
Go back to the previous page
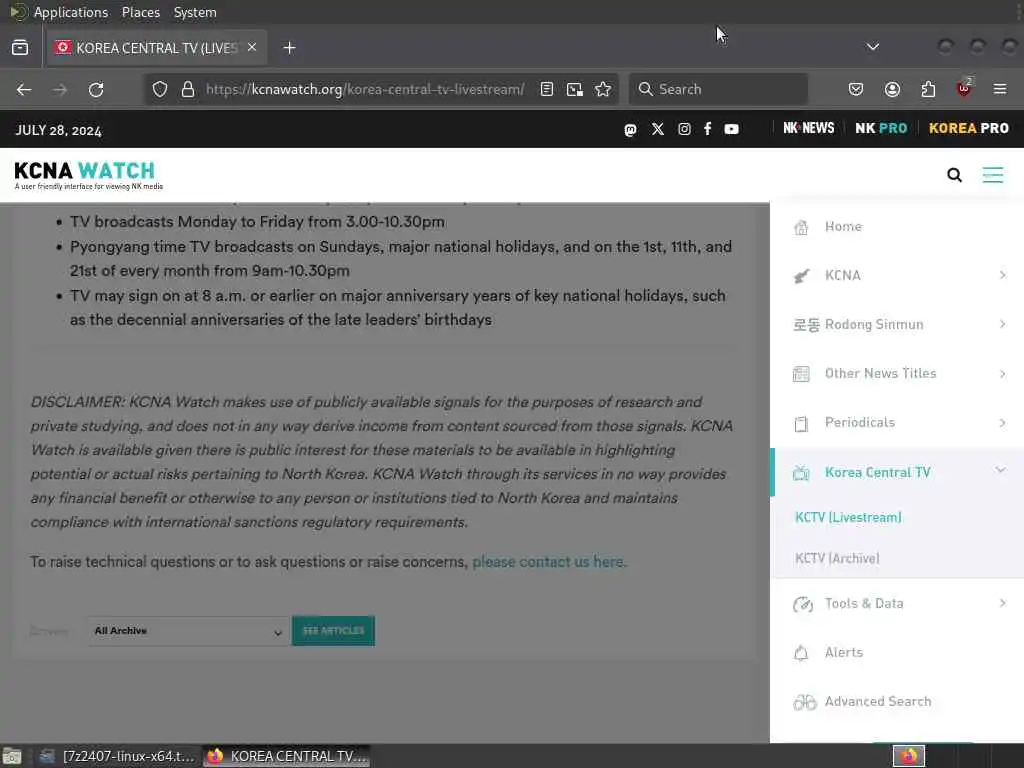coord(24,89)
